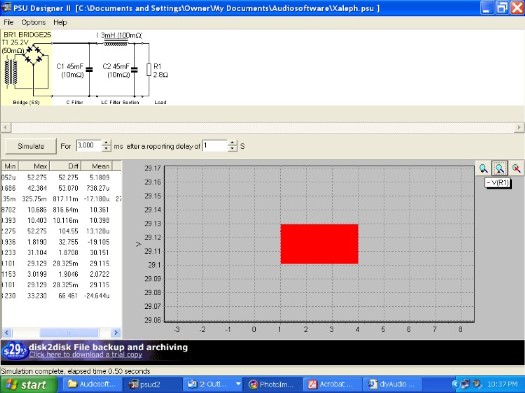525x393 pixels.
Task: Click the transformer T1 symbol in schematic
Action: coord(10,73)
